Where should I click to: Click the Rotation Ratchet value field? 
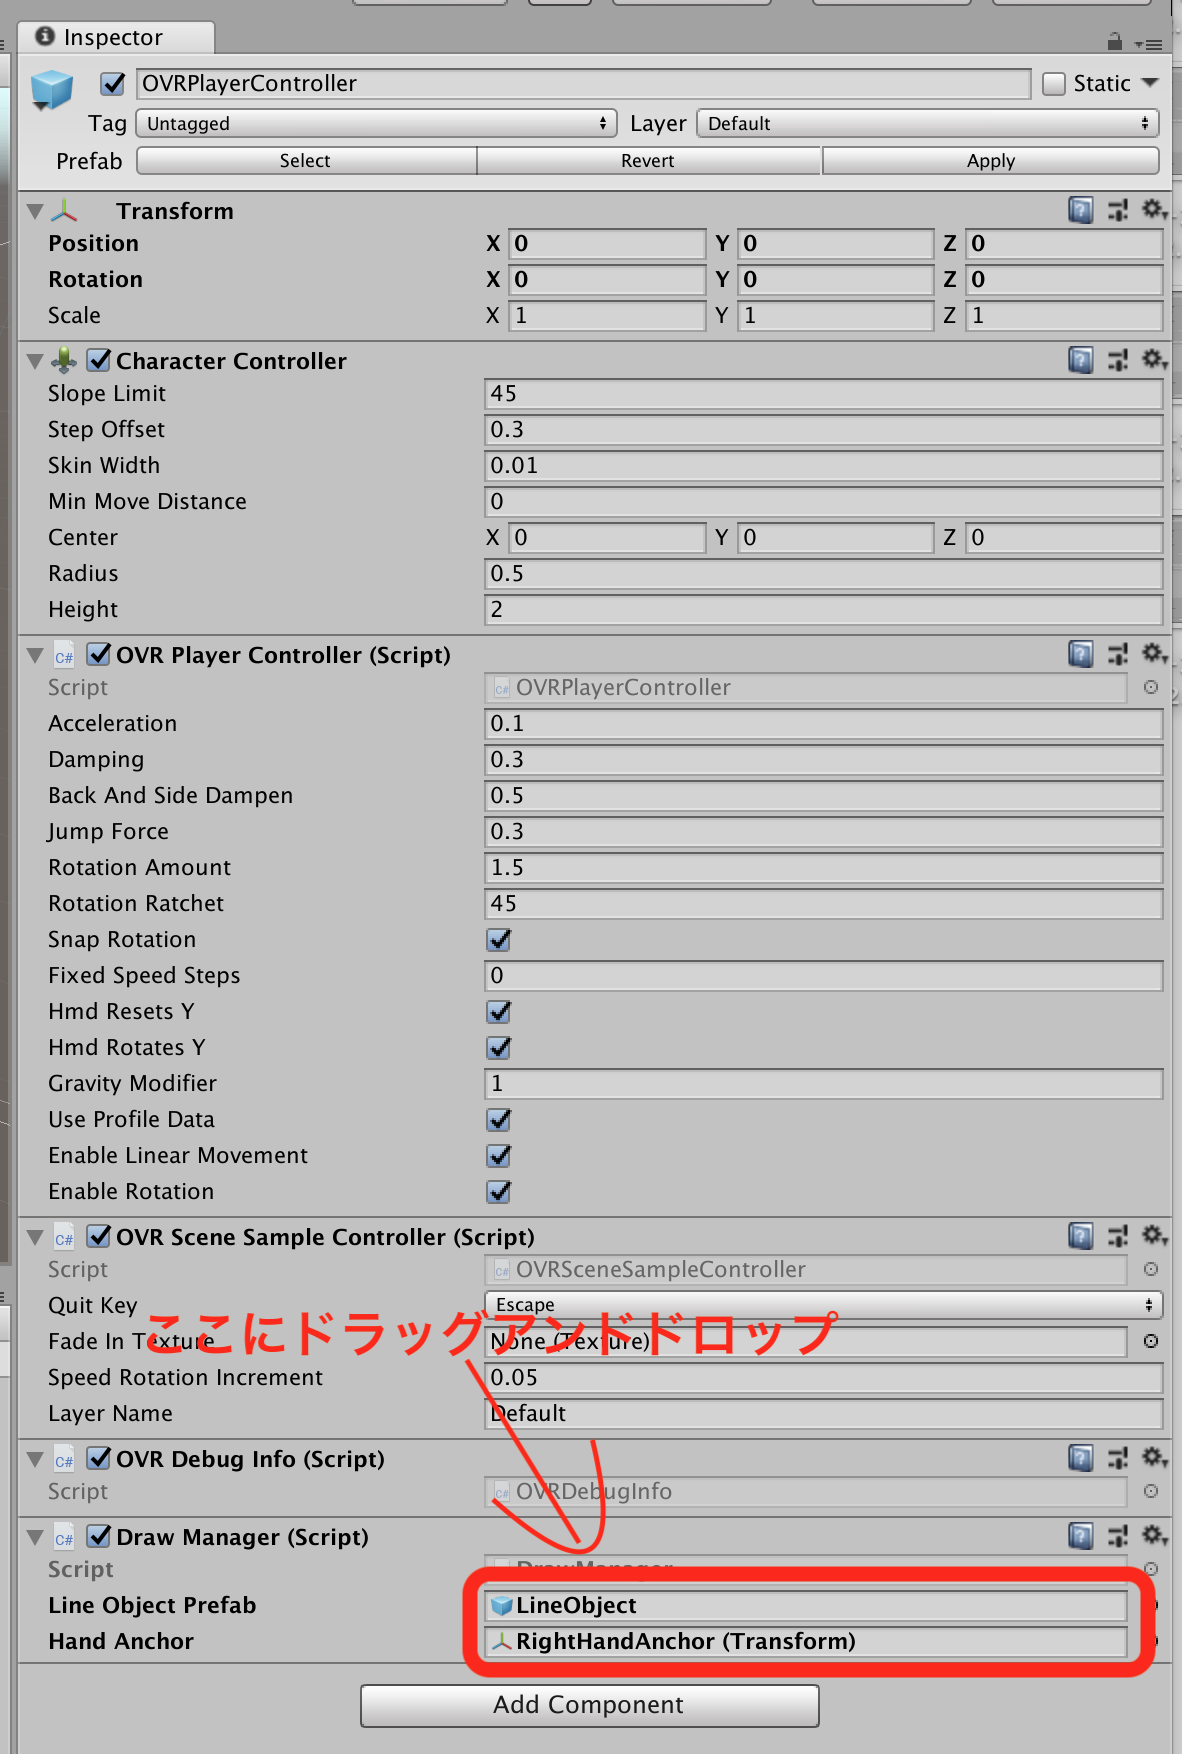tap(824, 903)
